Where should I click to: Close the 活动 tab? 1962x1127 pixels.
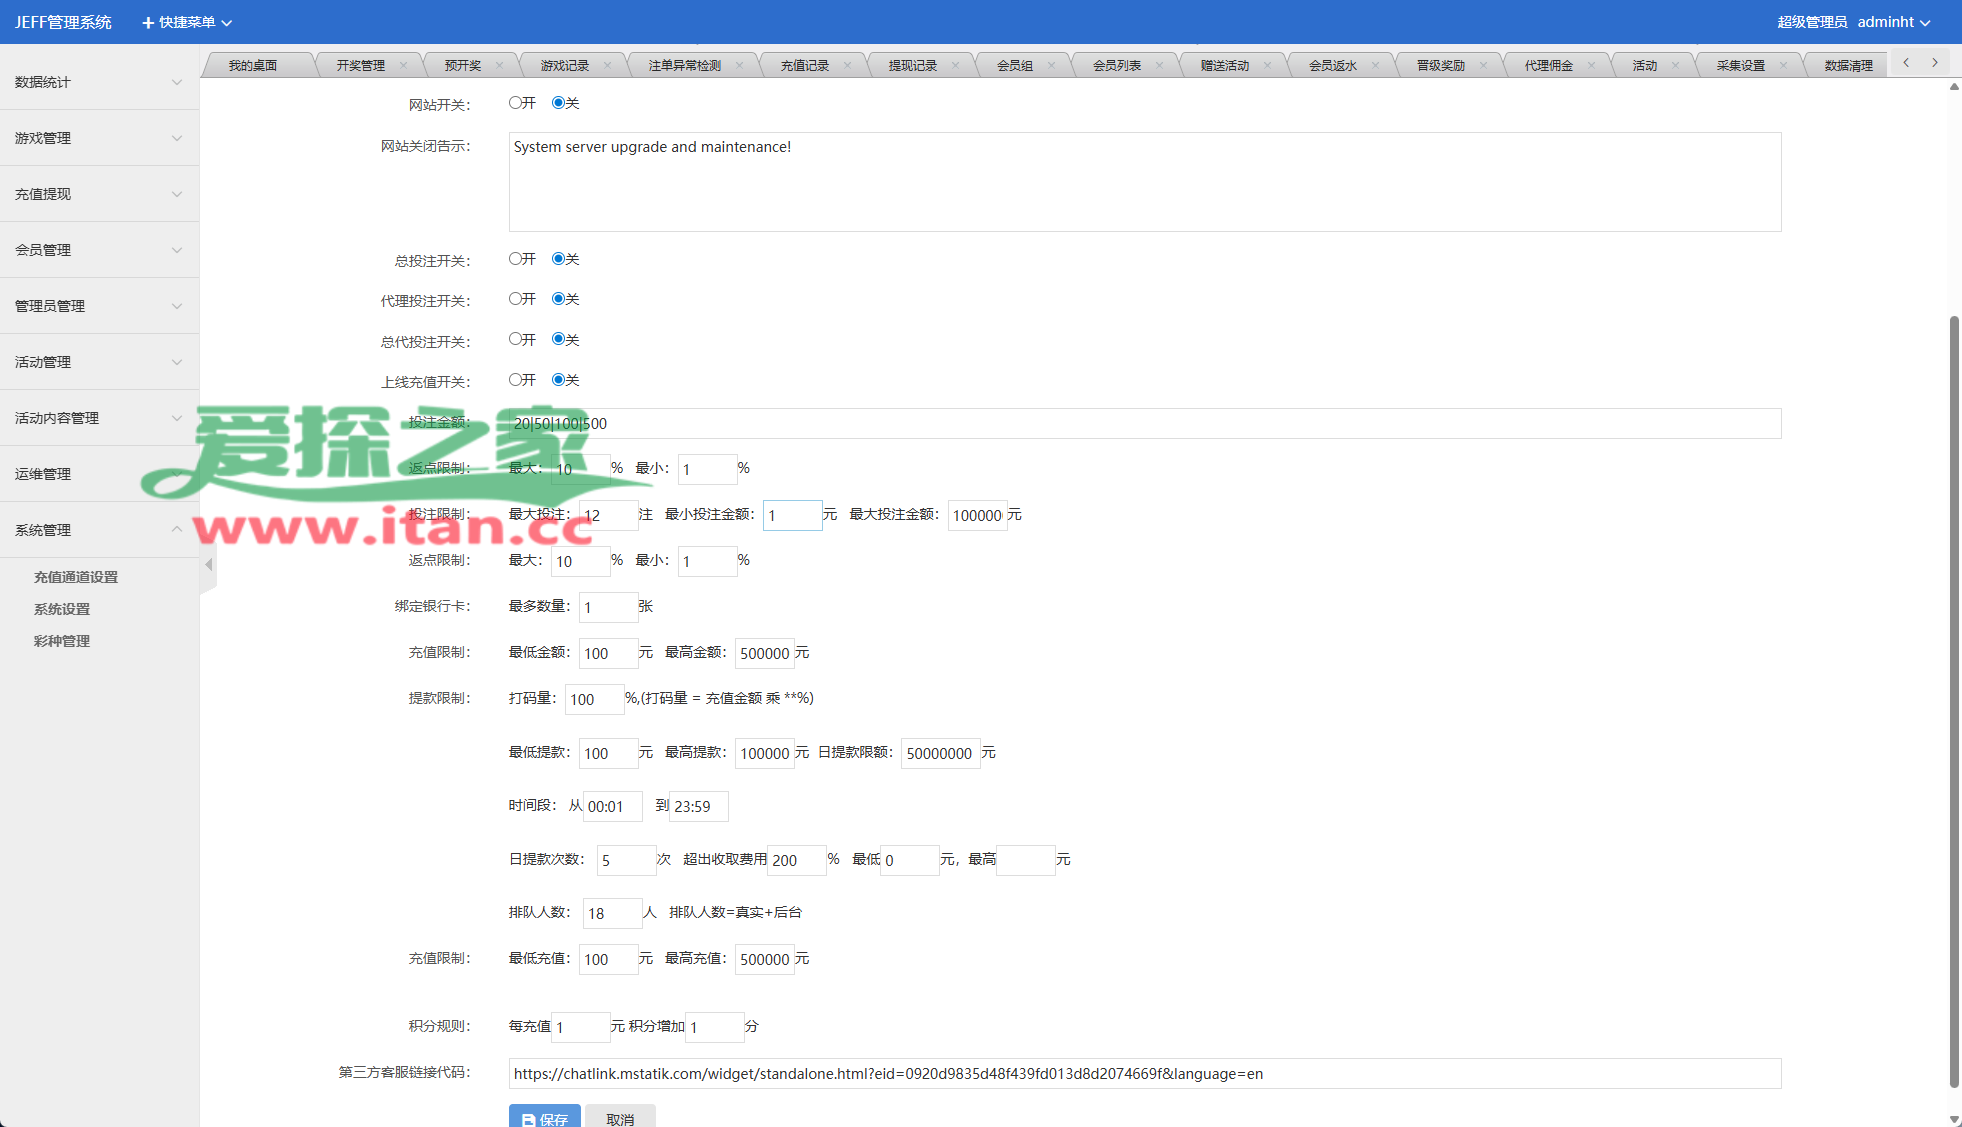(x=1675, y=65)
